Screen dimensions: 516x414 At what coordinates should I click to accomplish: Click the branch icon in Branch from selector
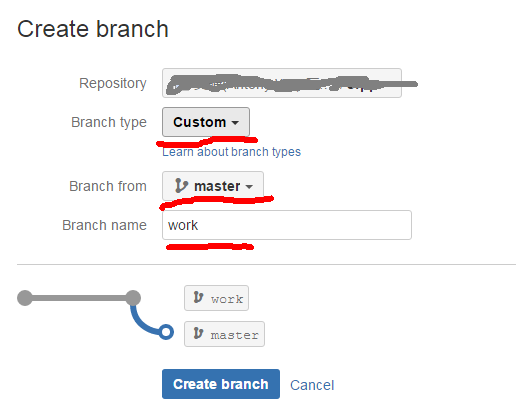coord(181,186)
